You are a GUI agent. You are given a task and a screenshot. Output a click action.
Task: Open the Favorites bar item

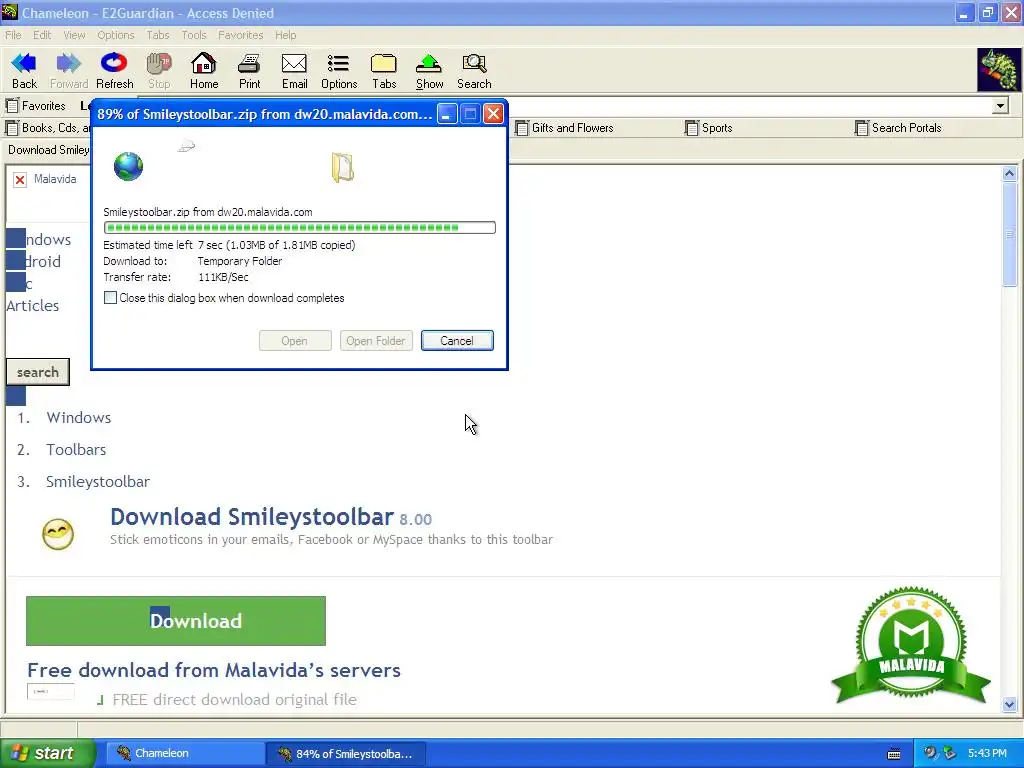[x=35, y=106]
